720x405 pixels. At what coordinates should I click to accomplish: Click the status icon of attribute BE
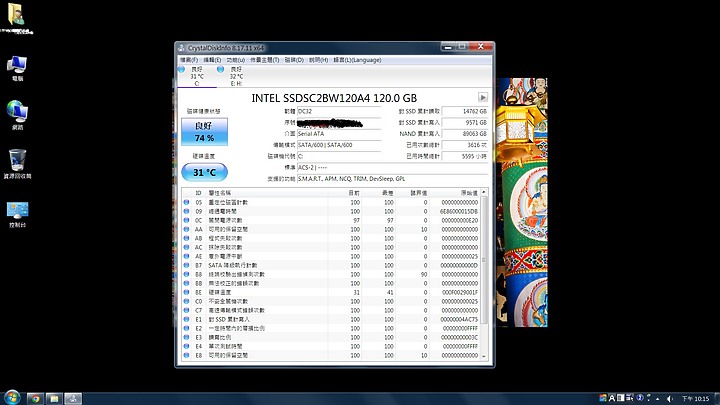pos(186,292)
